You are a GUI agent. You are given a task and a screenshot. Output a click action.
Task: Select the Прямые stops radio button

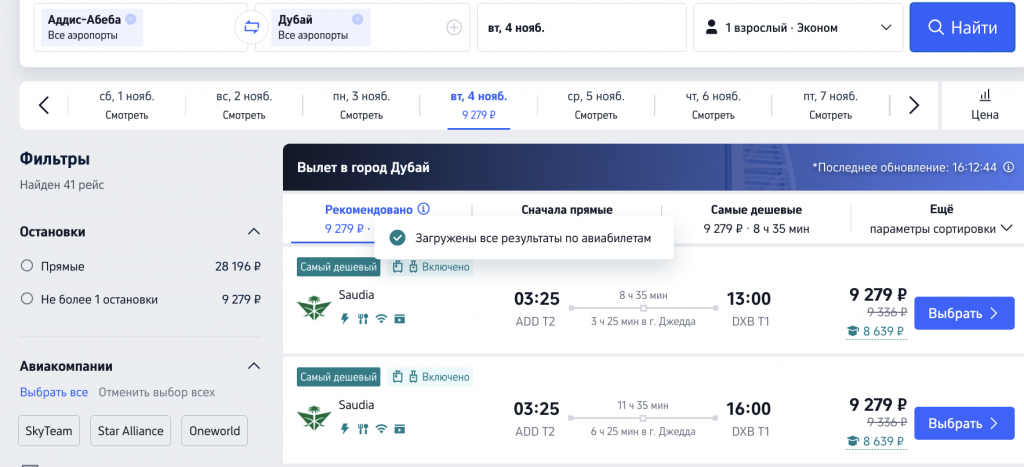click(x=27, y=267)
